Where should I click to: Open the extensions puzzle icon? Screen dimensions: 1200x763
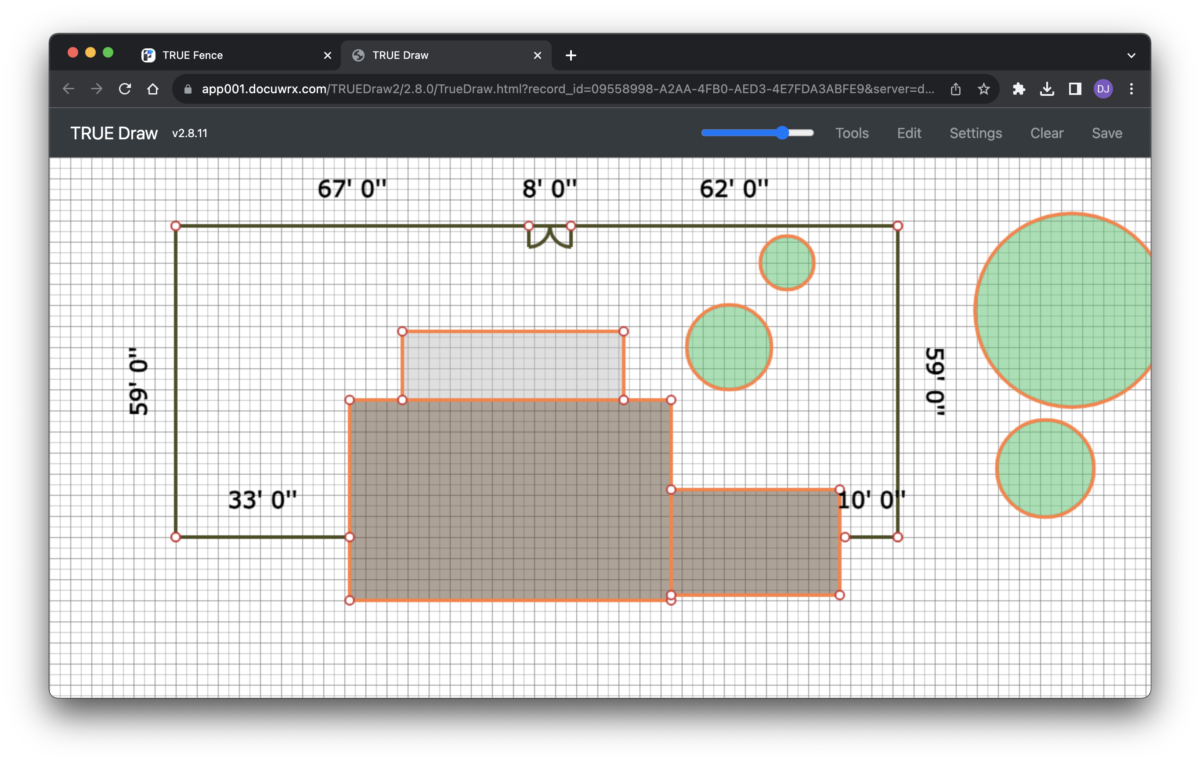(1019, 89)
